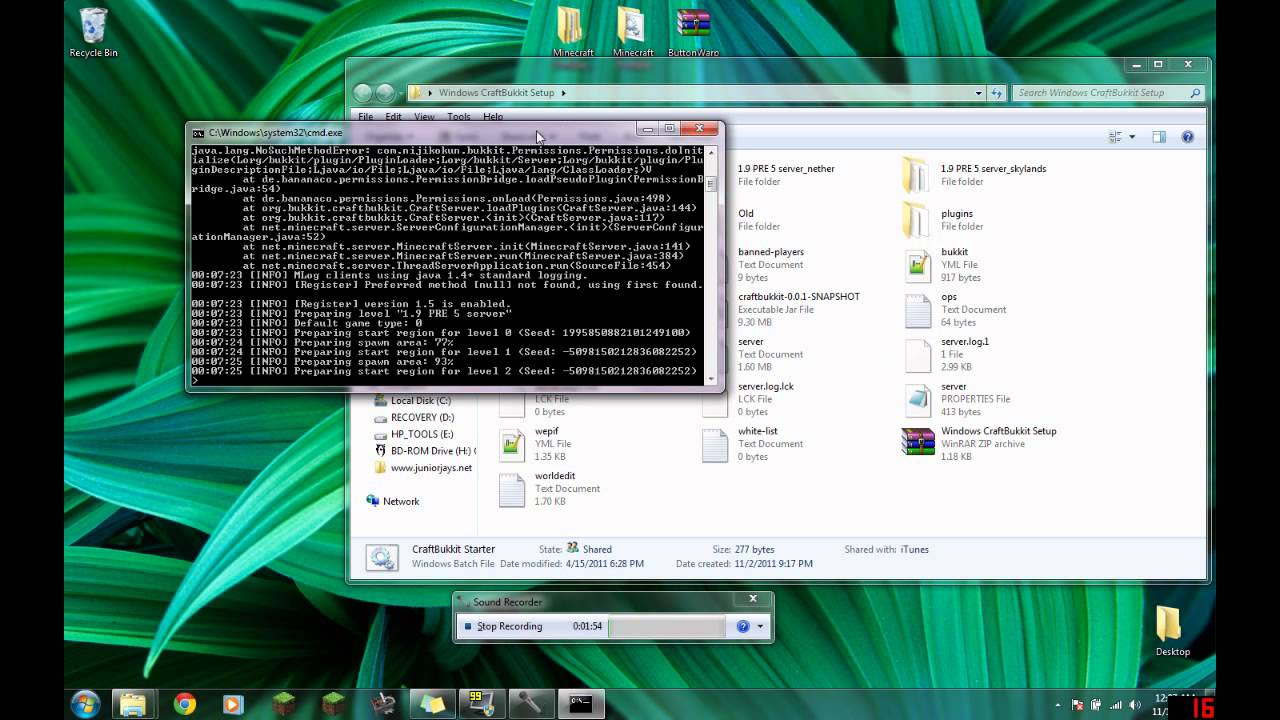Expand breadcrumb arrow before Windows CraftBukkit Setup
The height and width of the screenshot is (720, 1280).
tap(430, 93)
